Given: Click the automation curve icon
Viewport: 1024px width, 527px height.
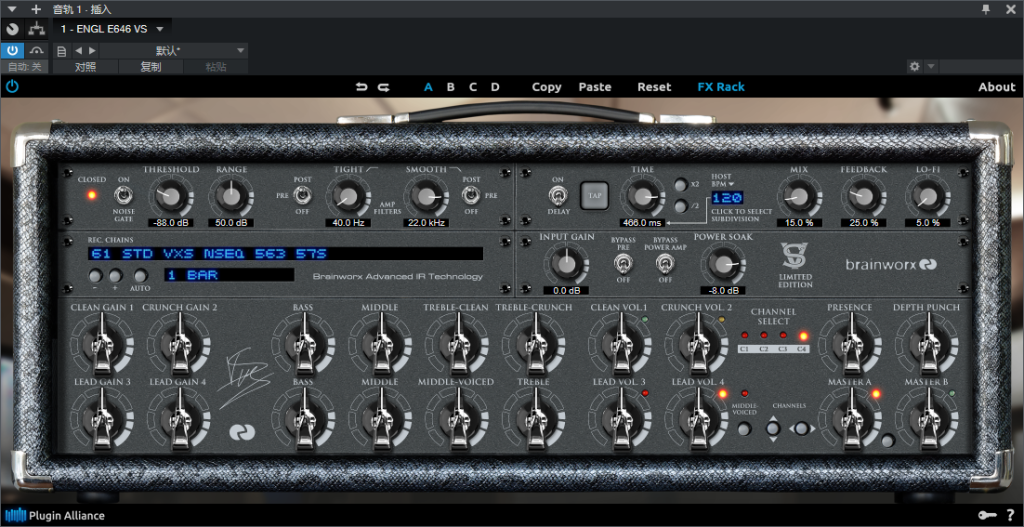Looking at the screenshot, I should [37, 50].
